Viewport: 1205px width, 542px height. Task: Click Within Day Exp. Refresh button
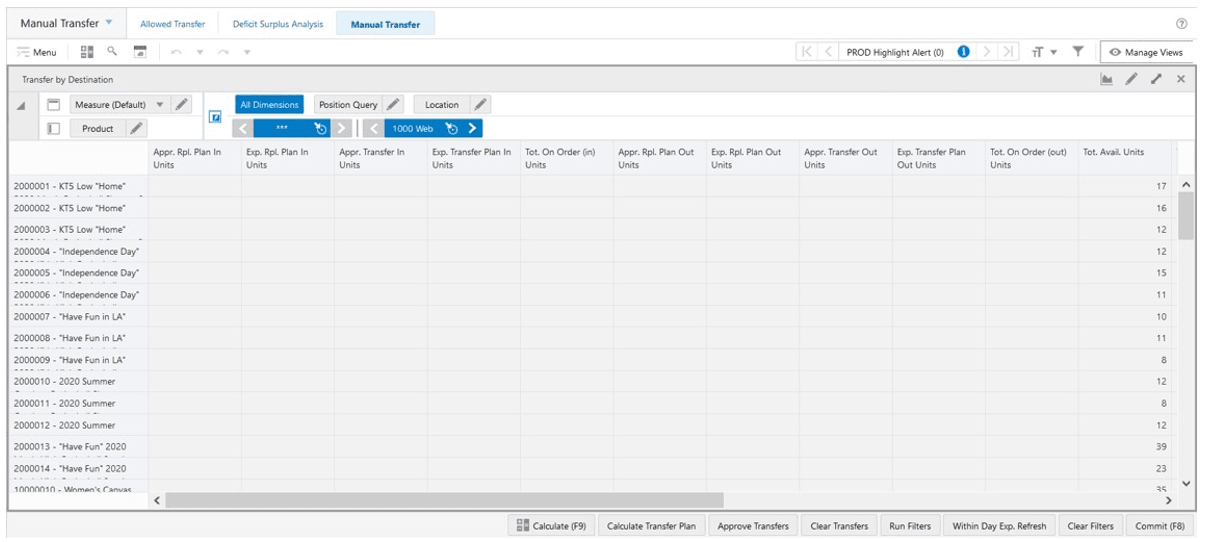[1000, 526]
